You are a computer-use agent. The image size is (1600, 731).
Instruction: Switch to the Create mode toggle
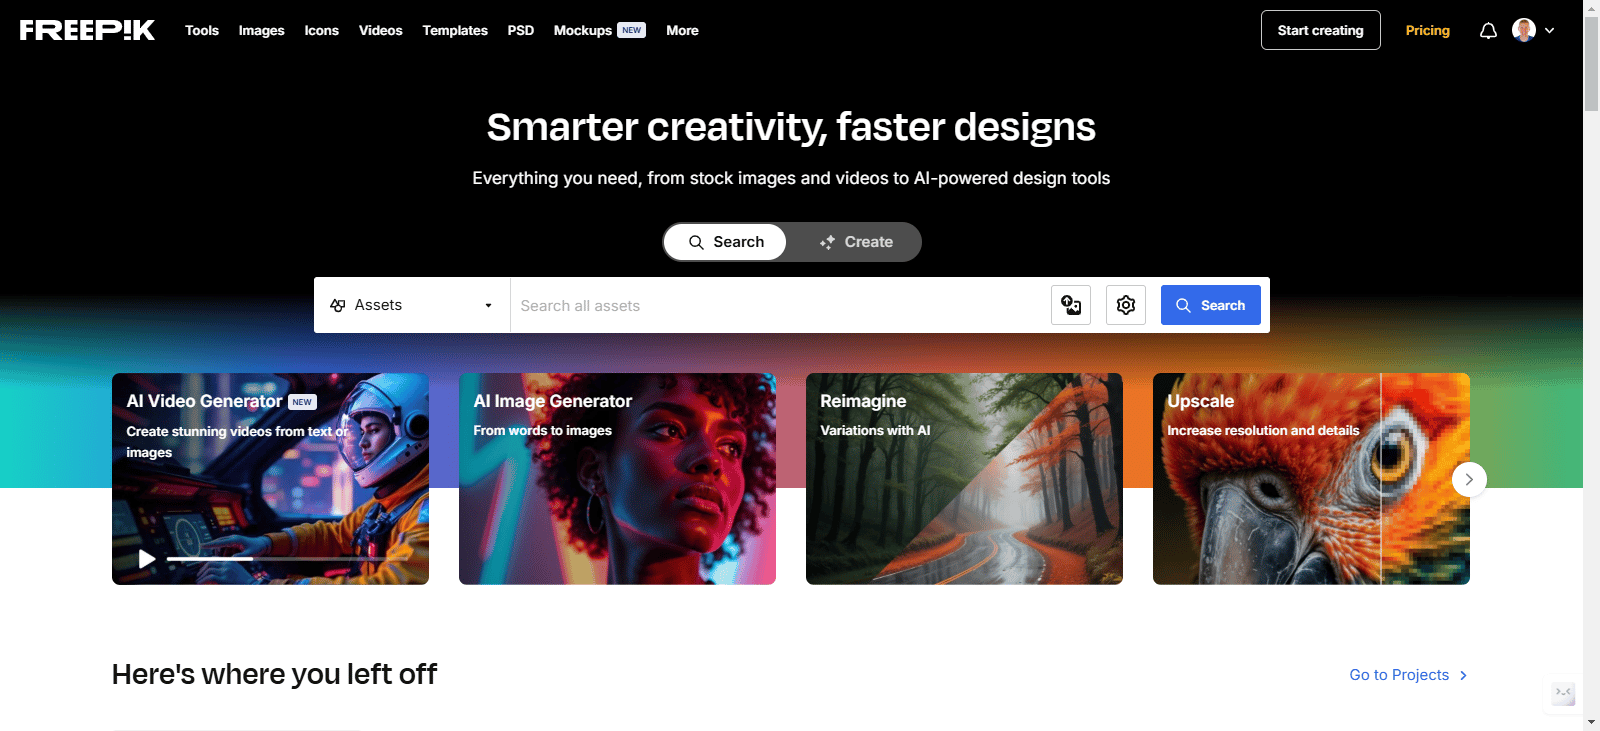pyautogui.click(x=856, y=242)
